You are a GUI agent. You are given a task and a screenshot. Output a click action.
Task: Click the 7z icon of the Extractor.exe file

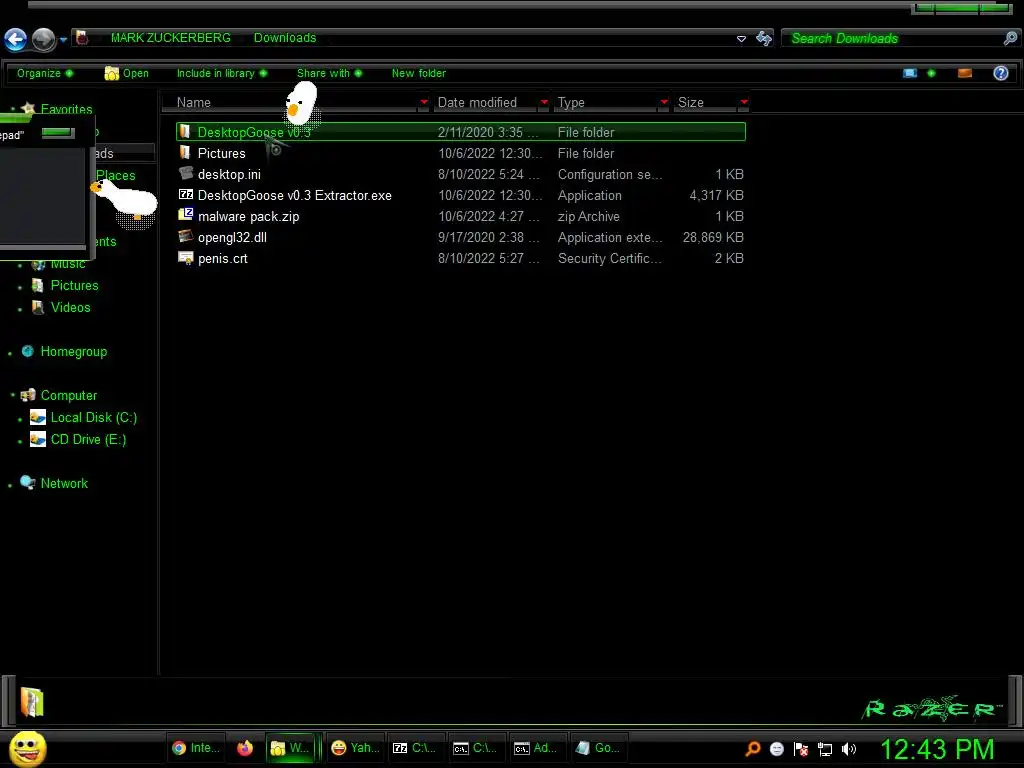click(x=185, y=195)
